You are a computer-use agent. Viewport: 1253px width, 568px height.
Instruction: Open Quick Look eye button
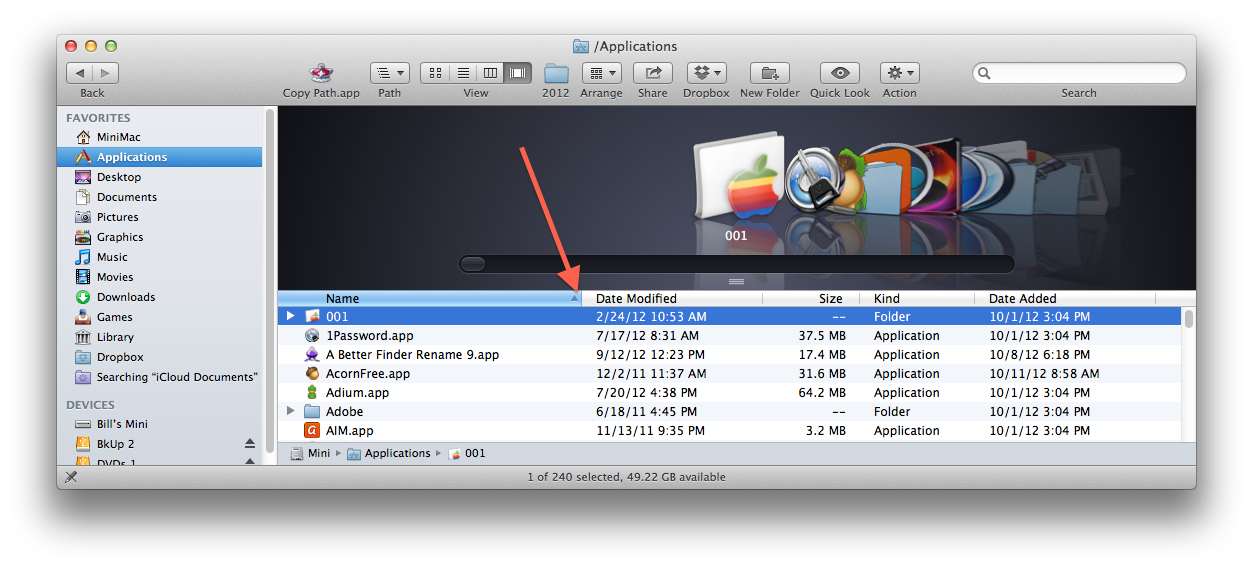point(840,73)
